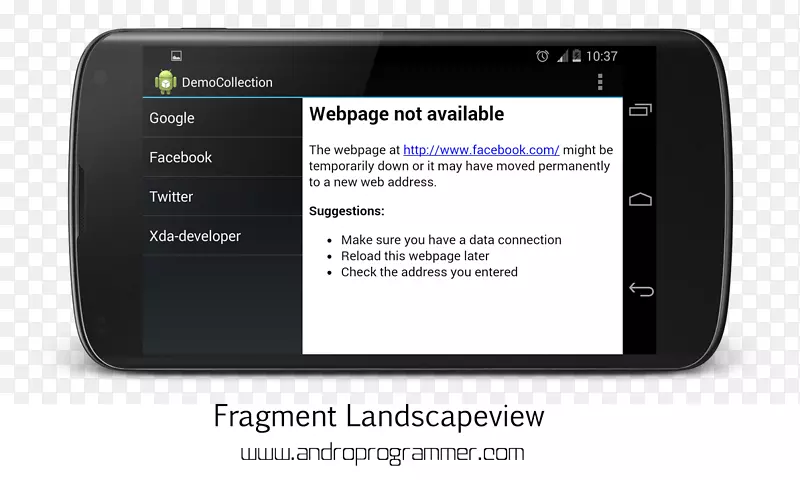Image resolution: width=800 pixels, height=480 pixels.
Task: Tap the recent apps navigation button
Action: pos(640,110)
